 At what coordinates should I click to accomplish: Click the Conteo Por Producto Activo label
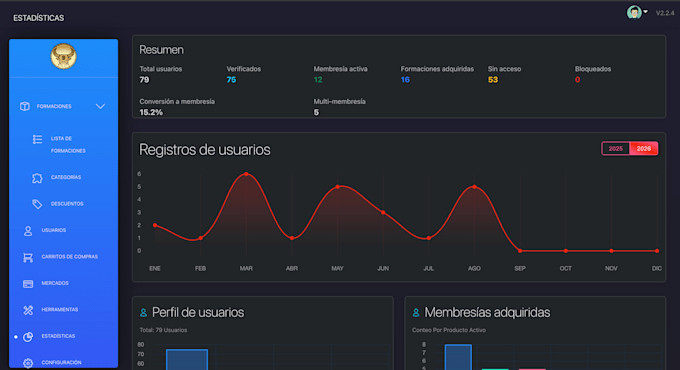pos(449,330)
